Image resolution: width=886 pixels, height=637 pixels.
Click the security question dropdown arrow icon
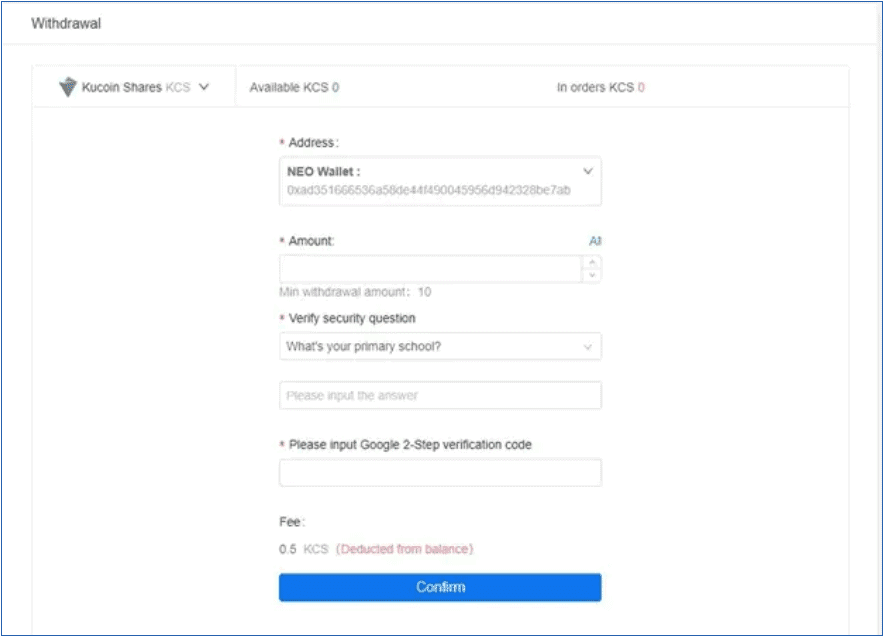click(x=587, y=347)
